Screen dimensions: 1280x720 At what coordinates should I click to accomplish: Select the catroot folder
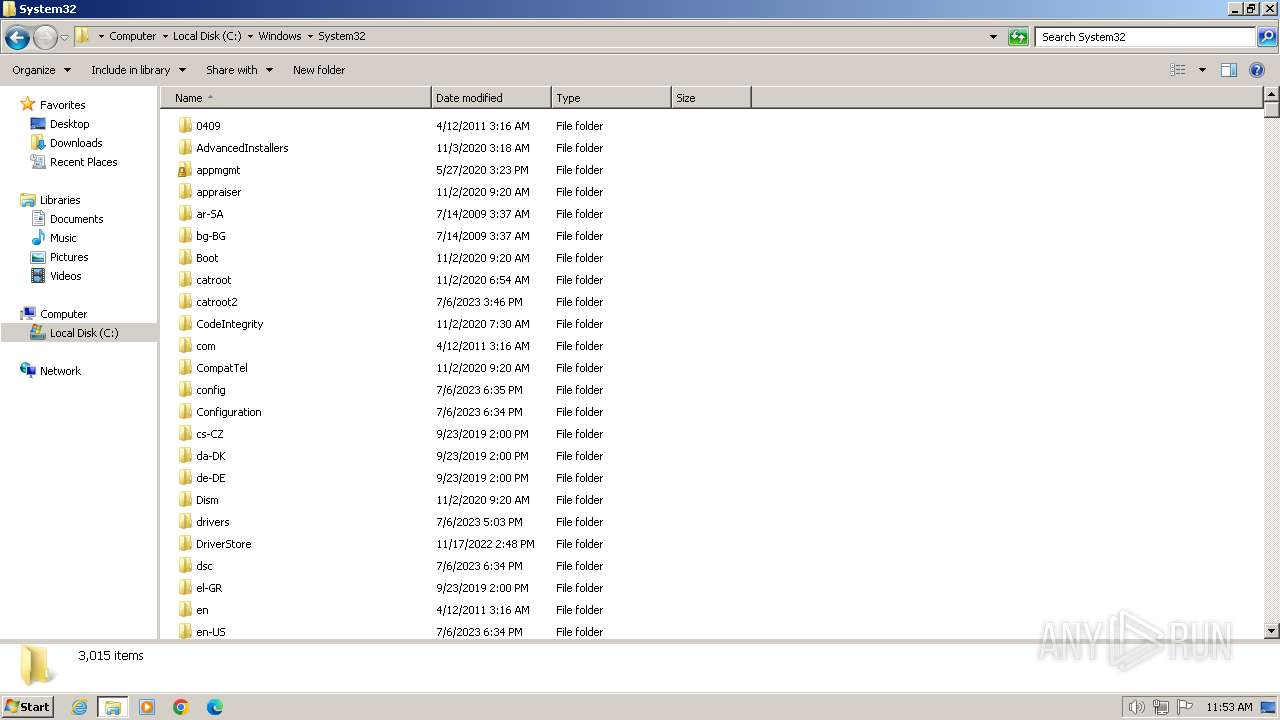[213, 280]
